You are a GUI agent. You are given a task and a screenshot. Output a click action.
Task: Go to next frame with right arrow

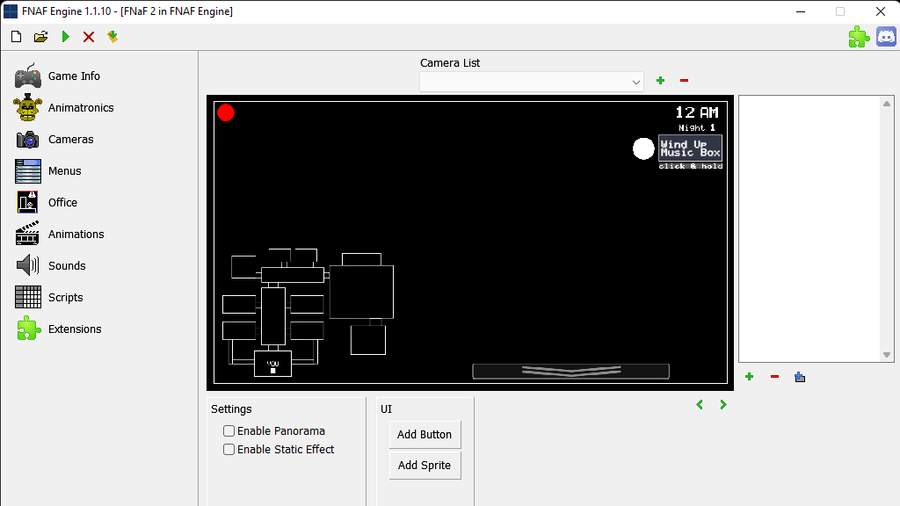coord(723,404)
